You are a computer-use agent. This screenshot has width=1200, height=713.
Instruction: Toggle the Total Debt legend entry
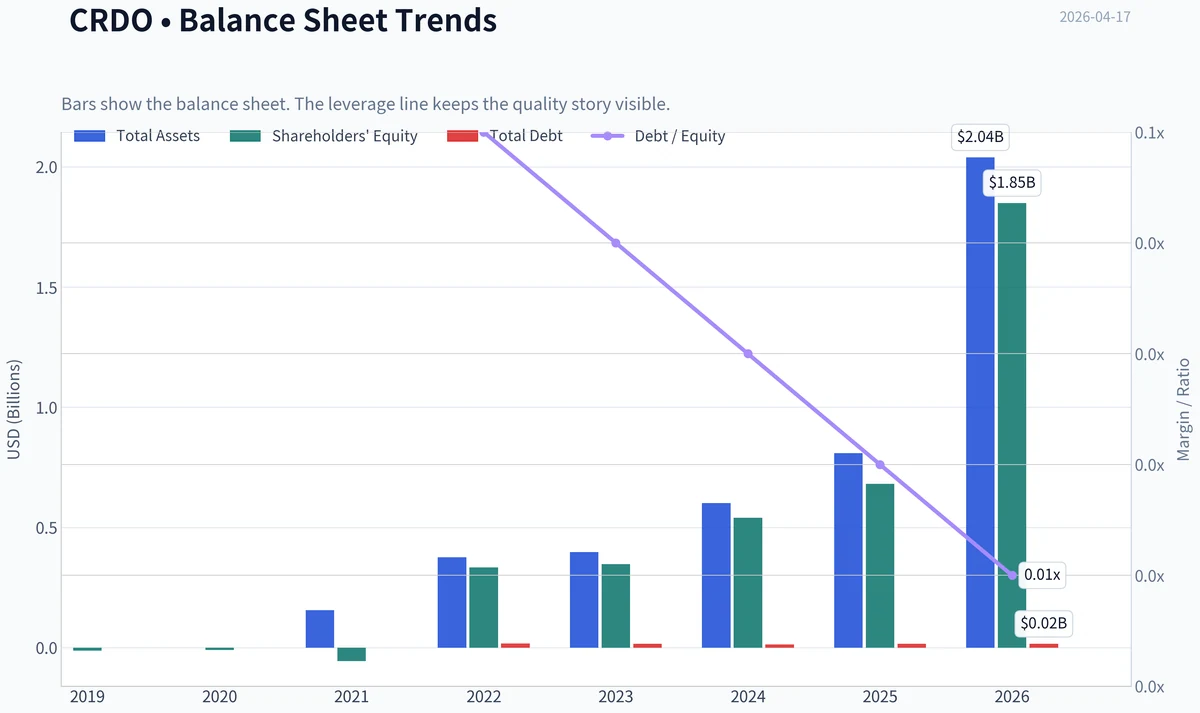pyautogui.click(x=504, y=136)
